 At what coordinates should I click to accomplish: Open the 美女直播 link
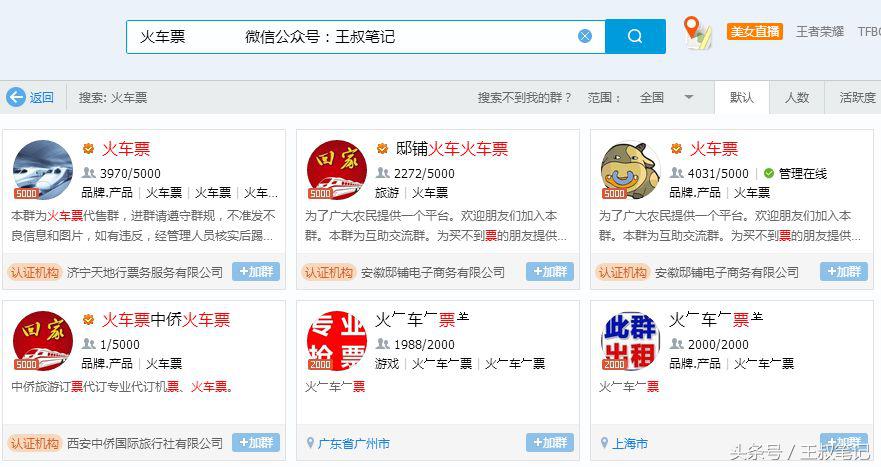click(755, 31)
